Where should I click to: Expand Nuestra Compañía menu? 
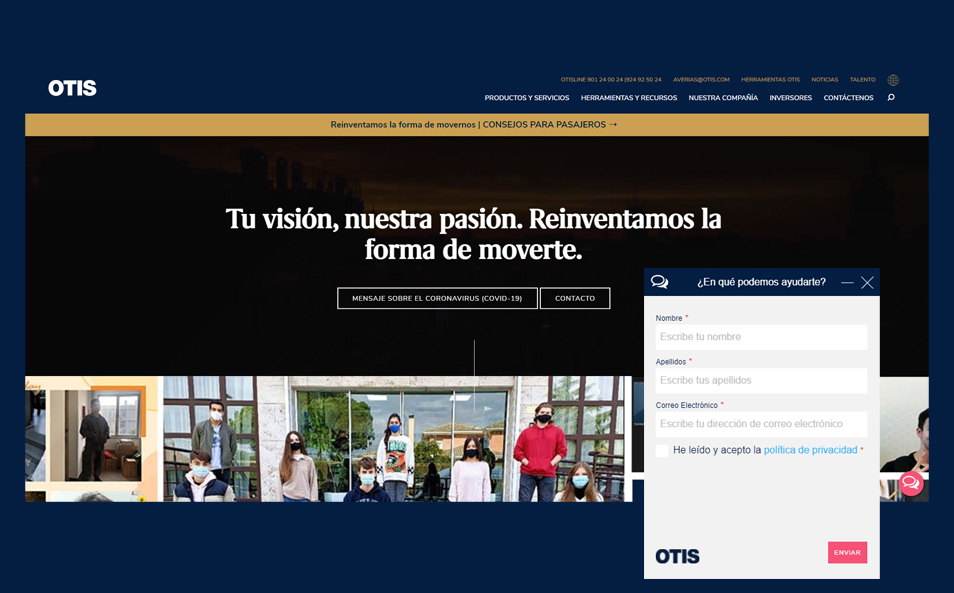[723, 98]
